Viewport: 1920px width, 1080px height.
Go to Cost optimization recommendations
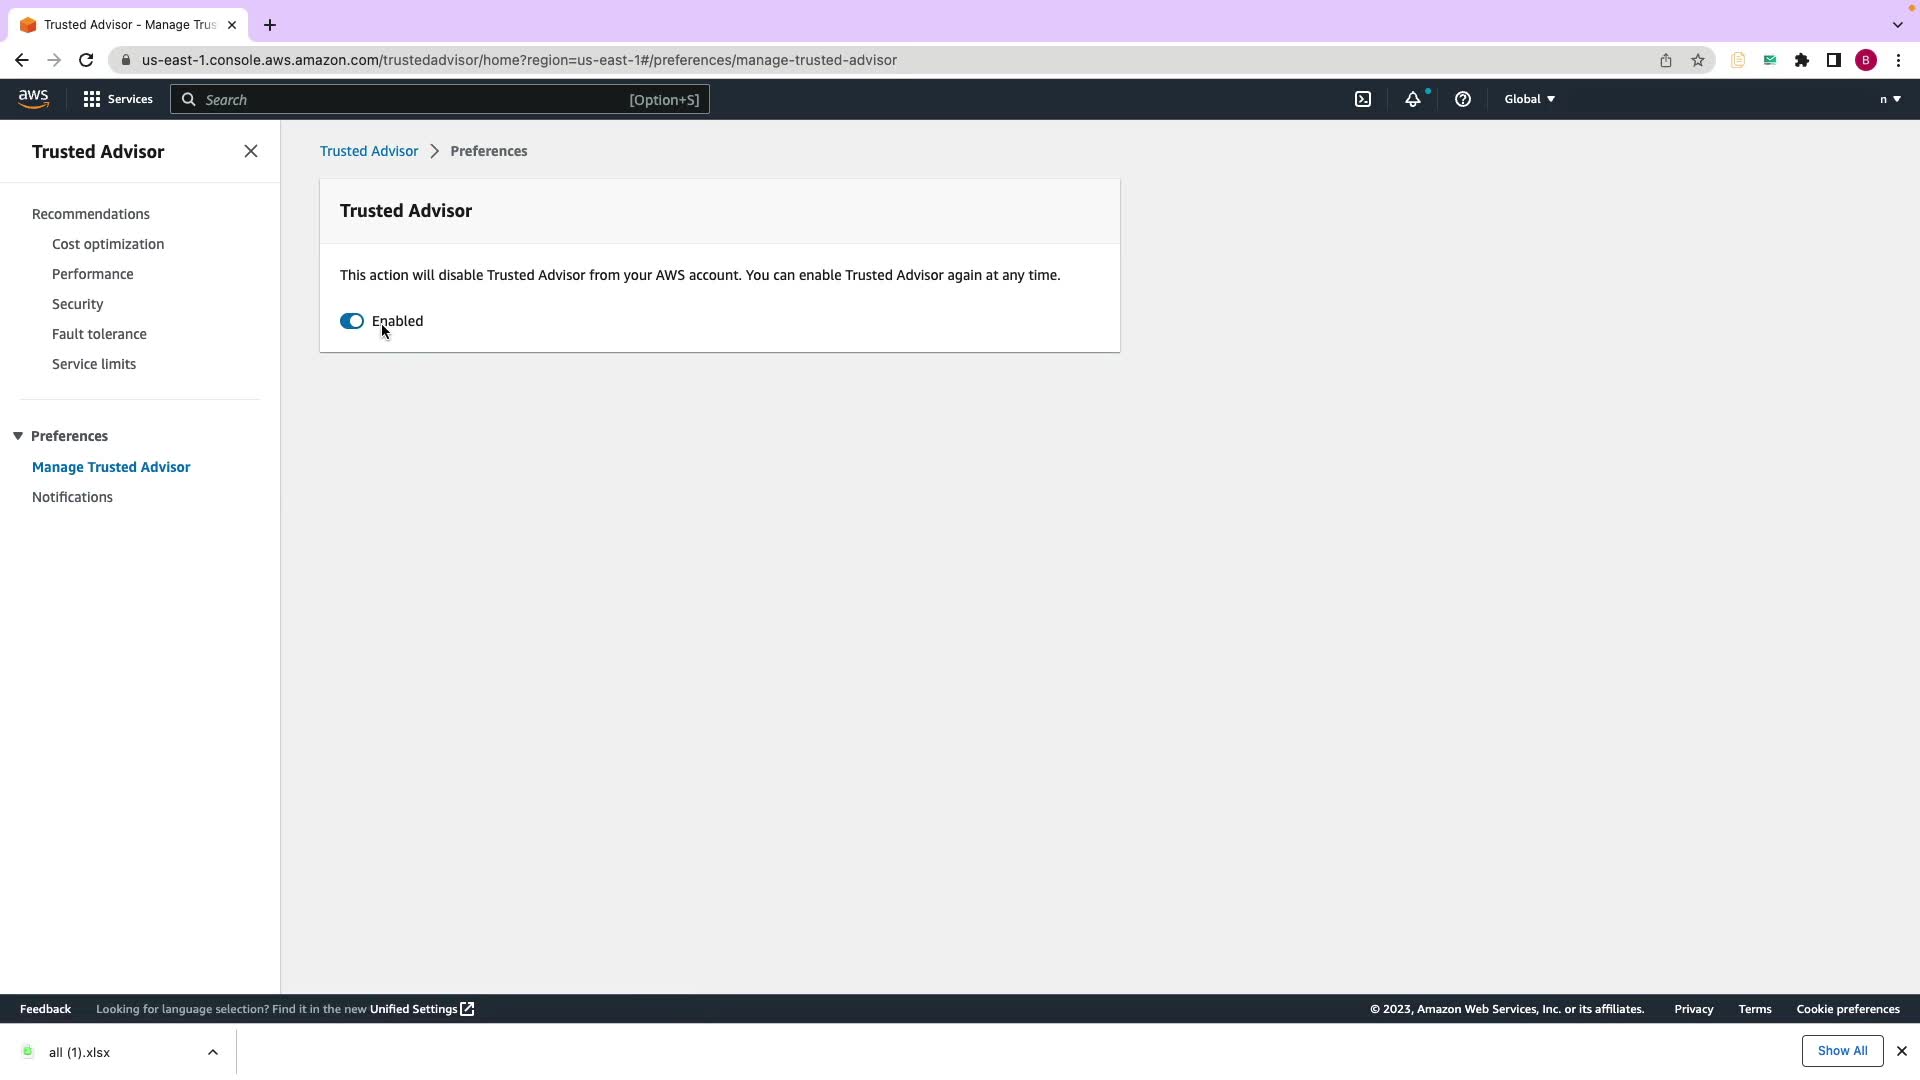tap(108, 244)
